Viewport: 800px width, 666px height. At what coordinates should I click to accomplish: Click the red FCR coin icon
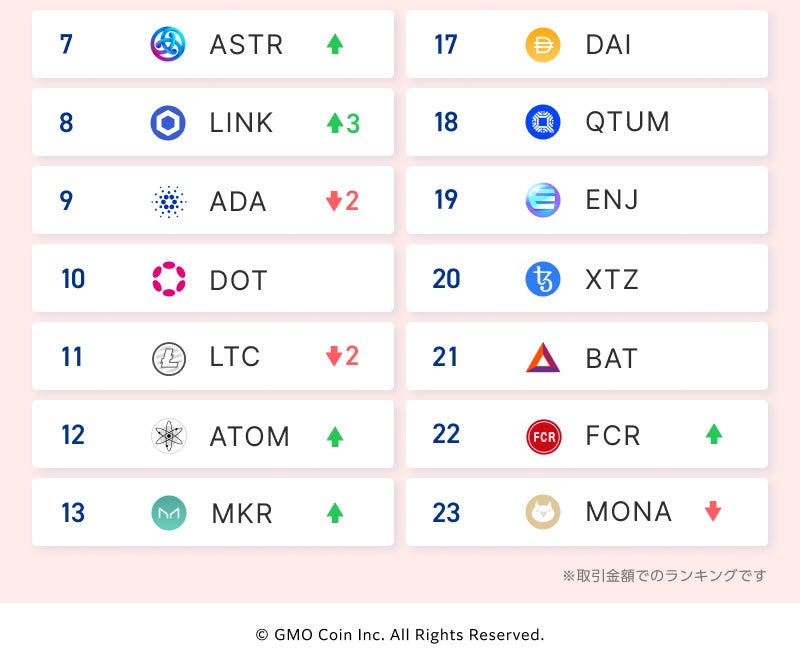[x=543, y=435]
